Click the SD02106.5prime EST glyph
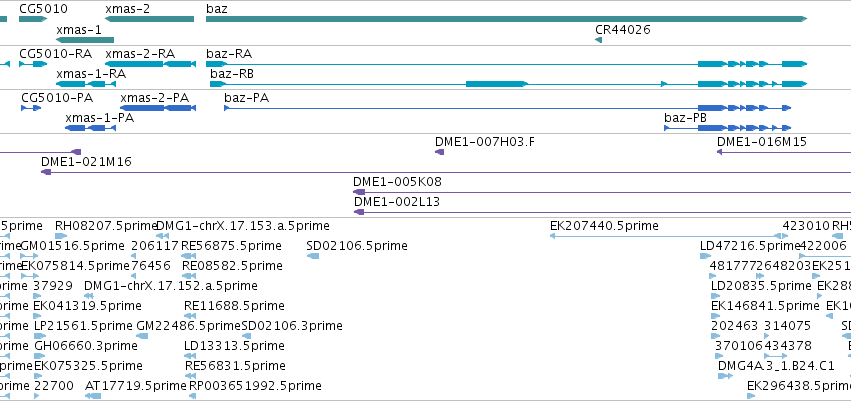Screen dimensions: 851x401 tap(313, 256)
